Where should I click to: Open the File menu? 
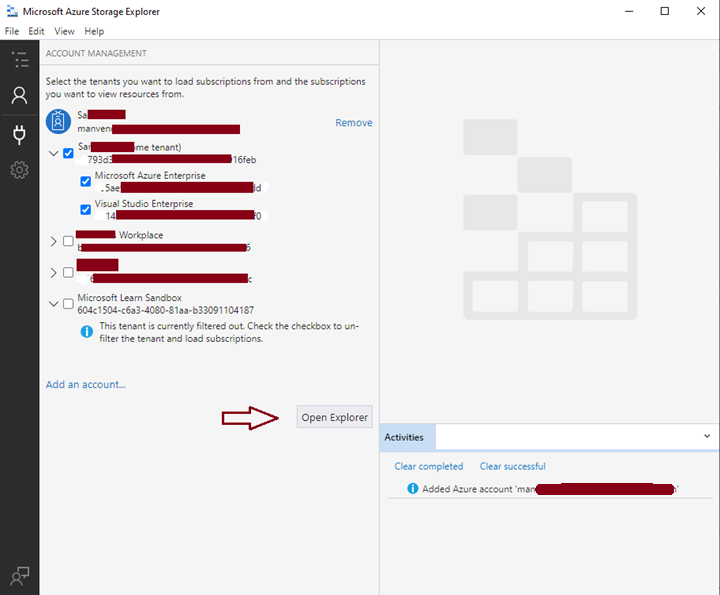pos(12,31)
